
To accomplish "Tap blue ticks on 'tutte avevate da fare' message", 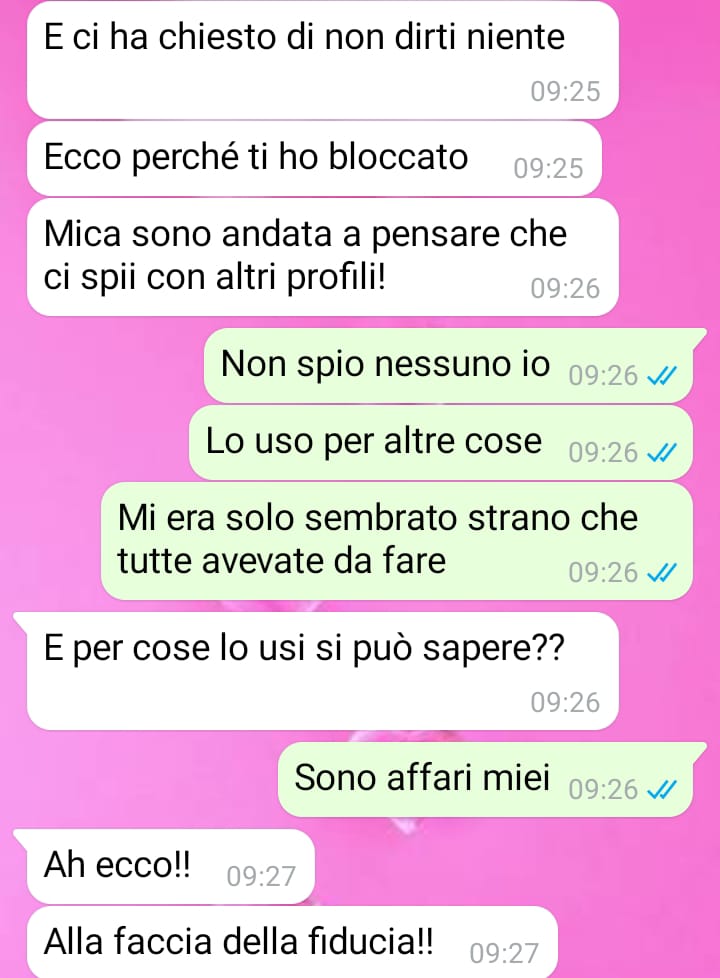I will tap(662, 573).
